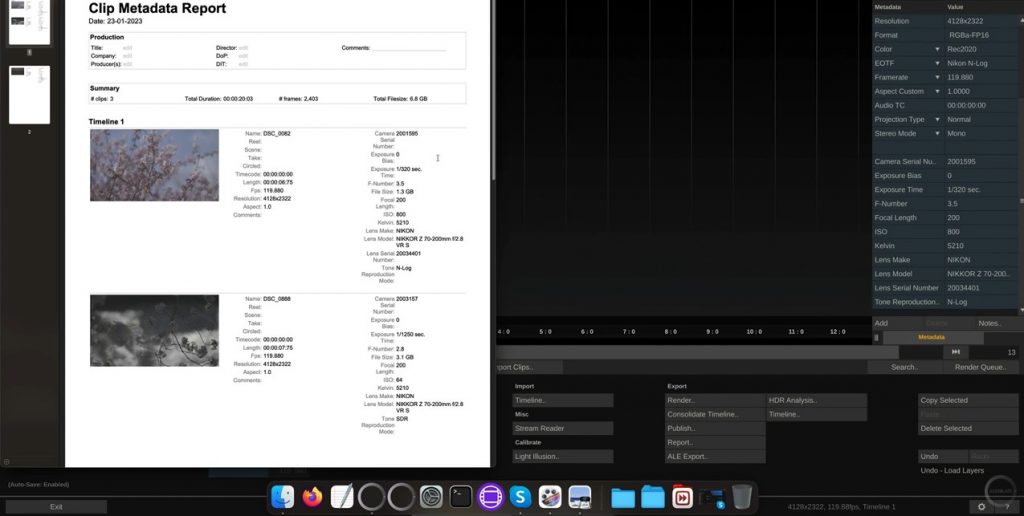The width and height of the screenshot is (1024, 516).
Task: Click the Import section Timeline.. button
Action: click(x=562, y=400)
